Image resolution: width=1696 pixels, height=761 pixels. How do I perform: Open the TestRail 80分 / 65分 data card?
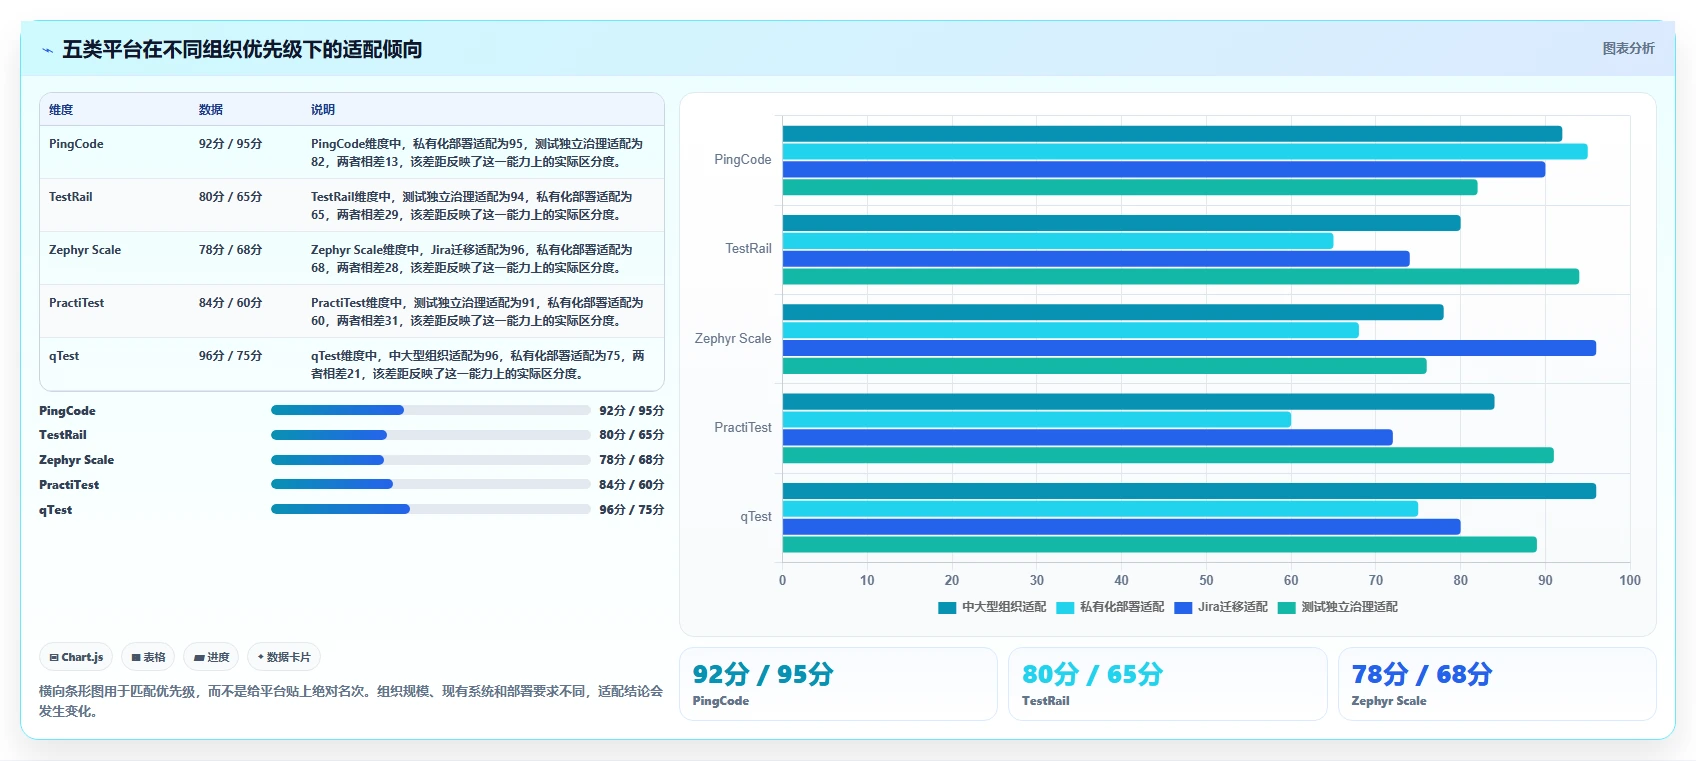(1167, 684)
